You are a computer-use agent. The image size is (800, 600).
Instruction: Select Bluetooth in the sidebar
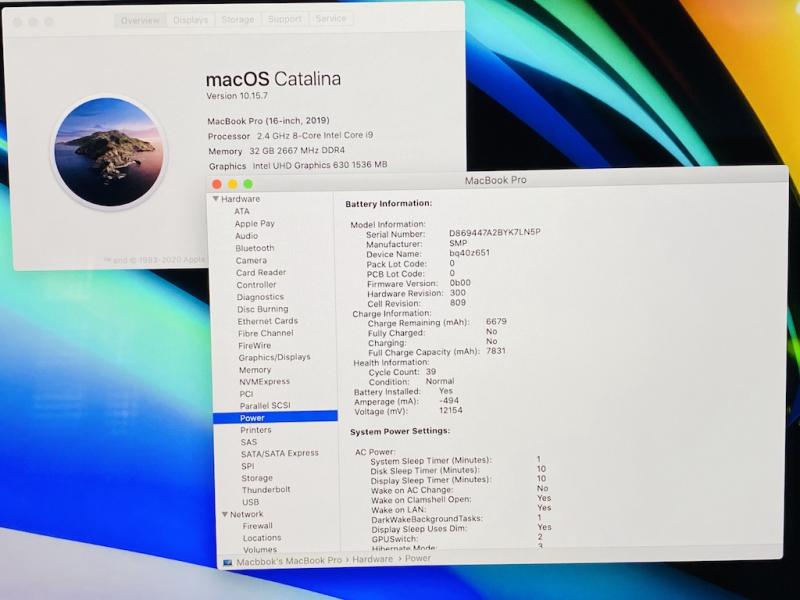point(255,248)
